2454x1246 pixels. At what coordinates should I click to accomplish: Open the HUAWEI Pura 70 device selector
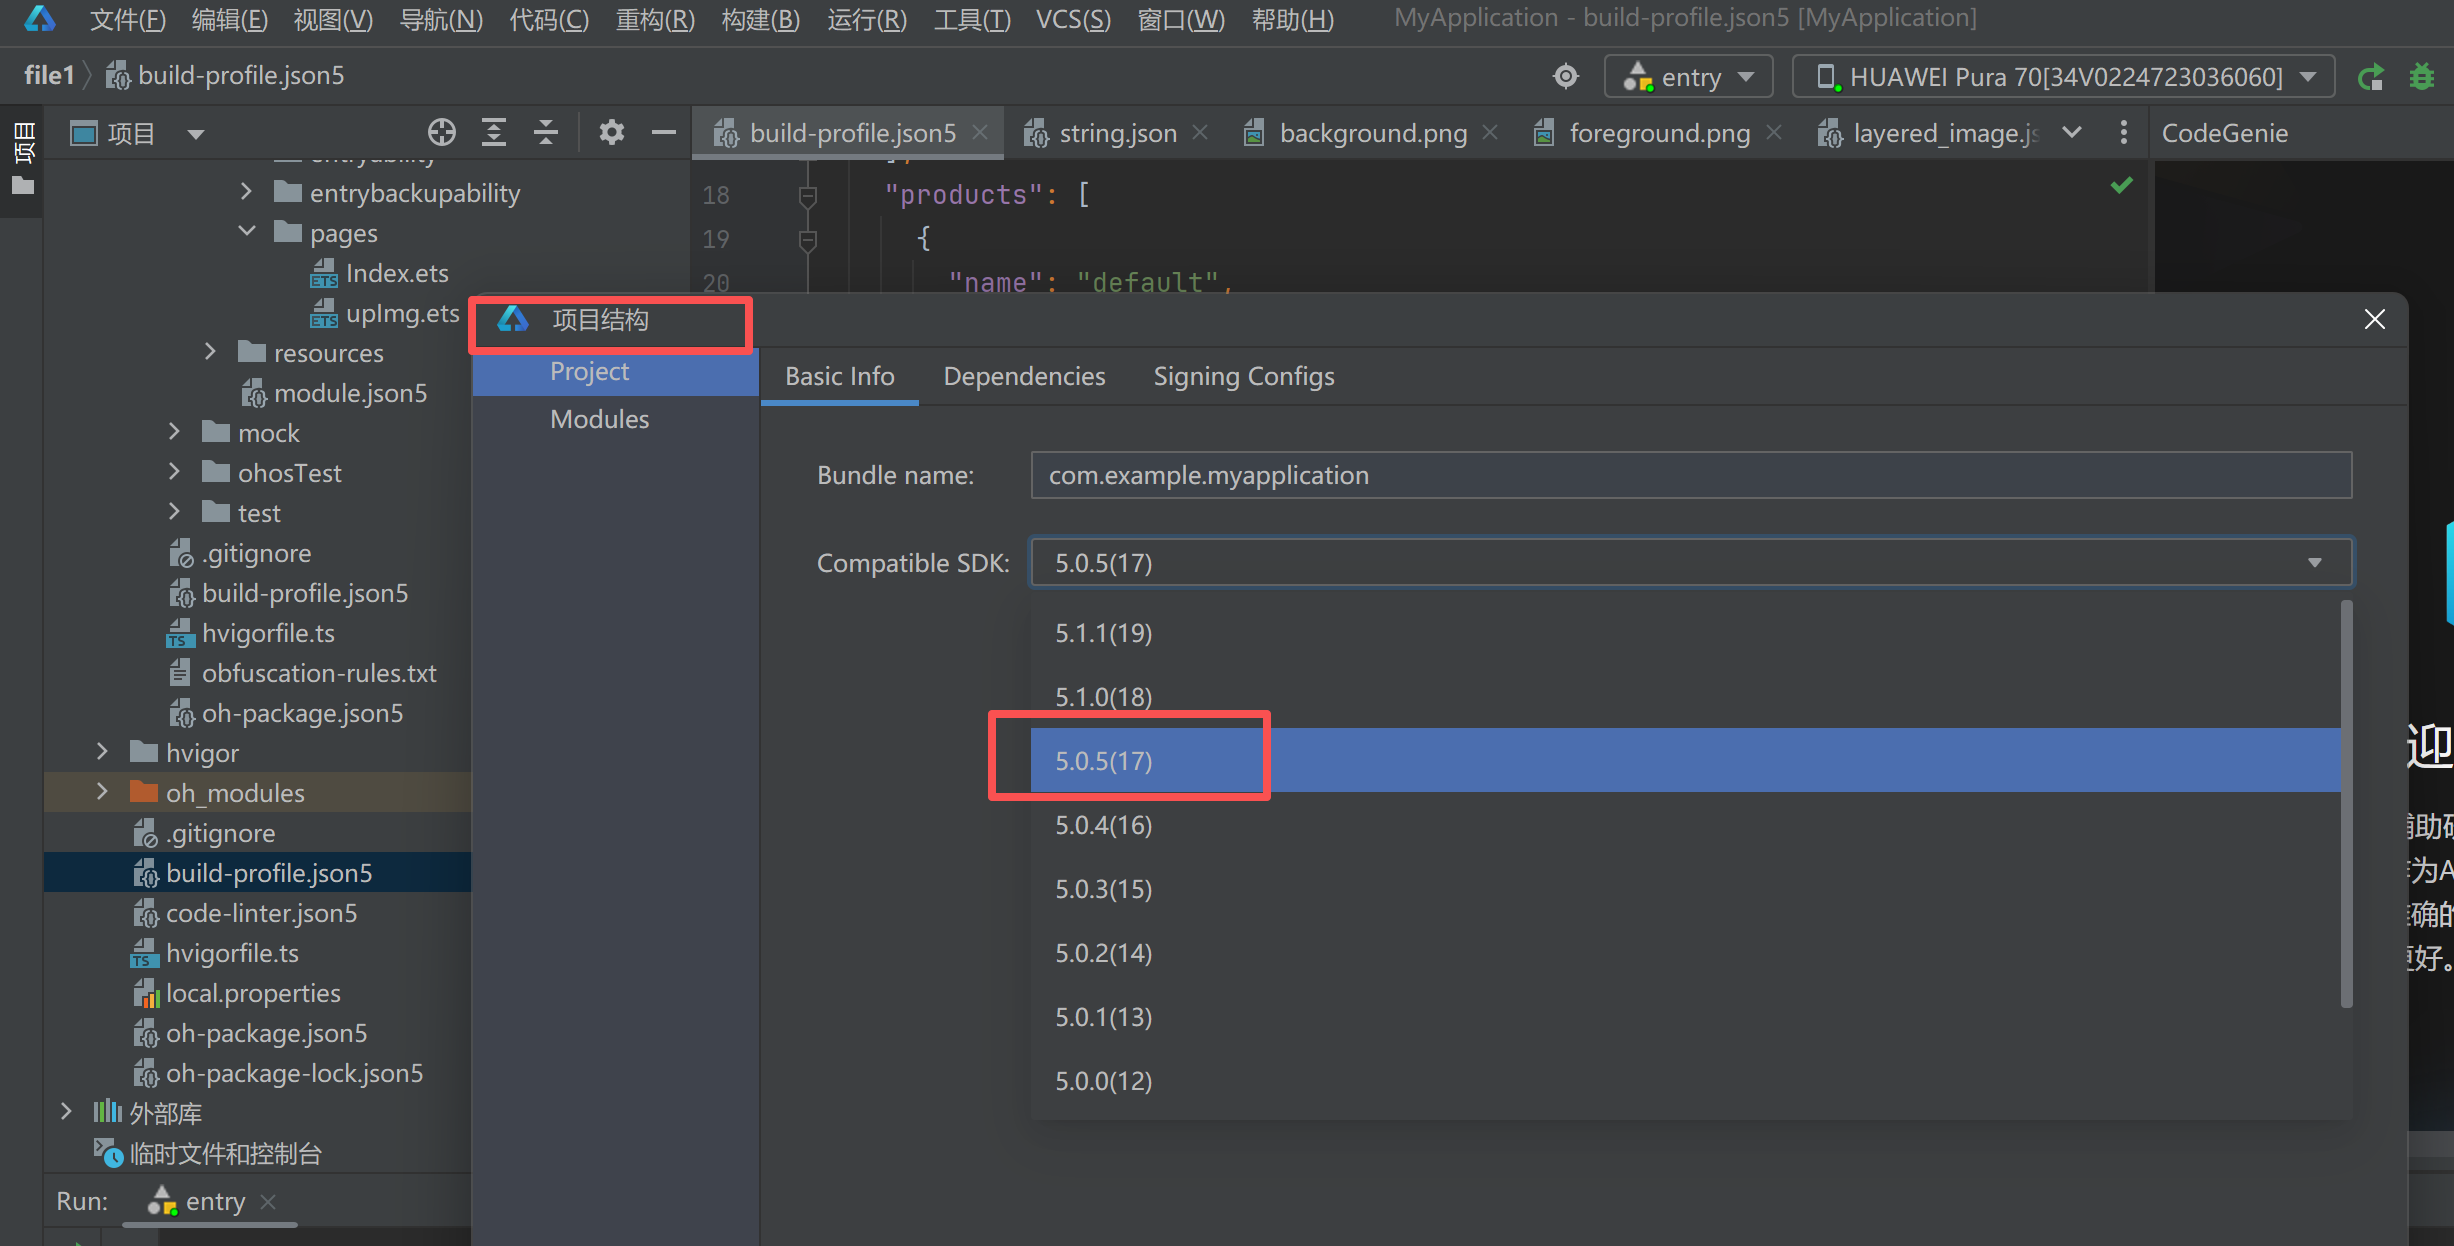(x=2063, y=77)
